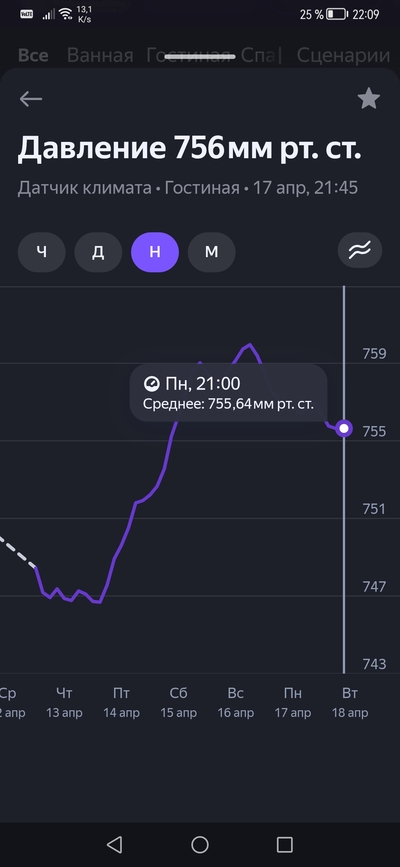Screen dimensions: 400x867
Task: Open the Сценарии tab
Action: [344, 56]
